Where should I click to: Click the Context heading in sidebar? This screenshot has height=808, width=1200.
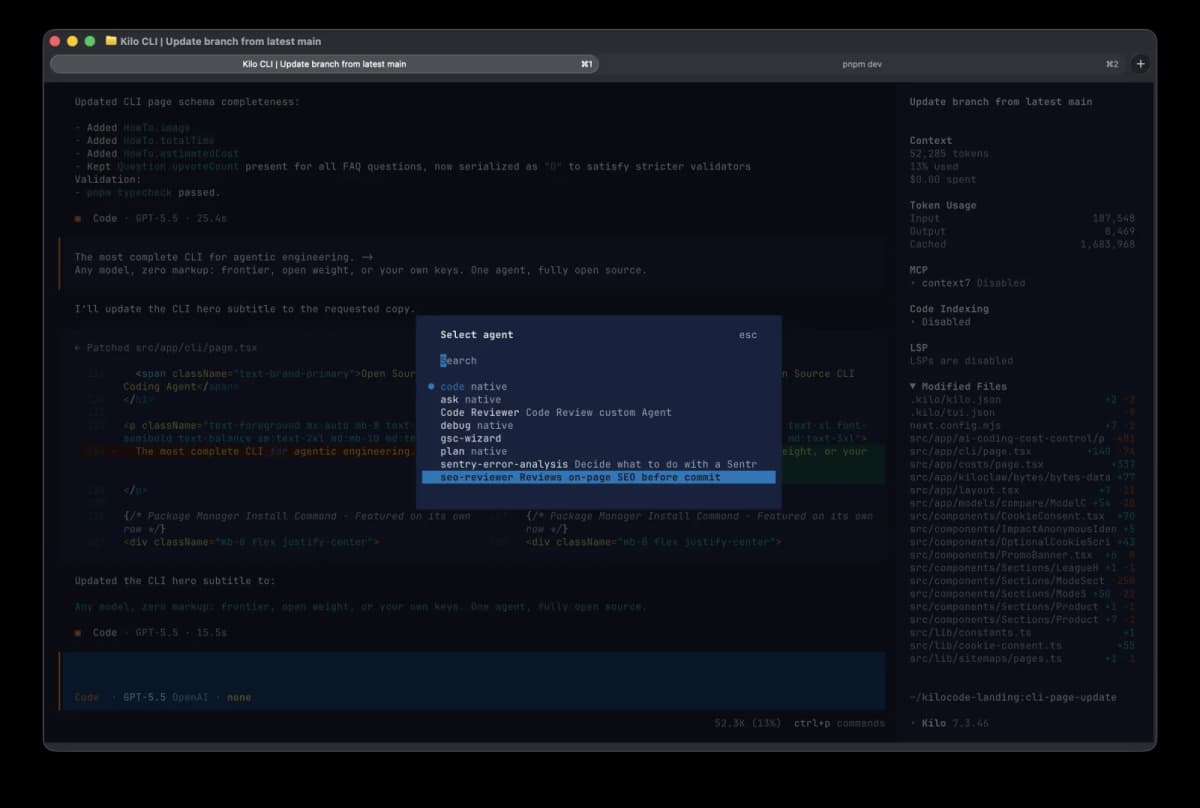click(x=931, y=141)
